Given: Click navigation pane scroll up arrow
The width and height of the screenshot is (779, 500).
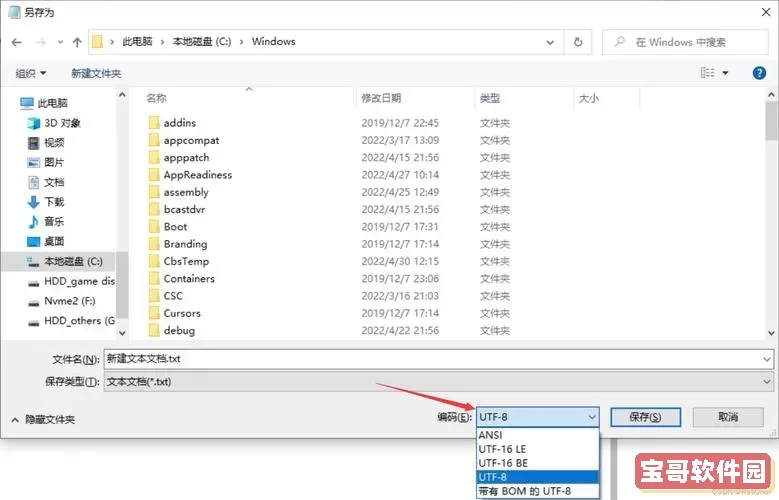Looking at the screenshot, I should tap(122, 94).
